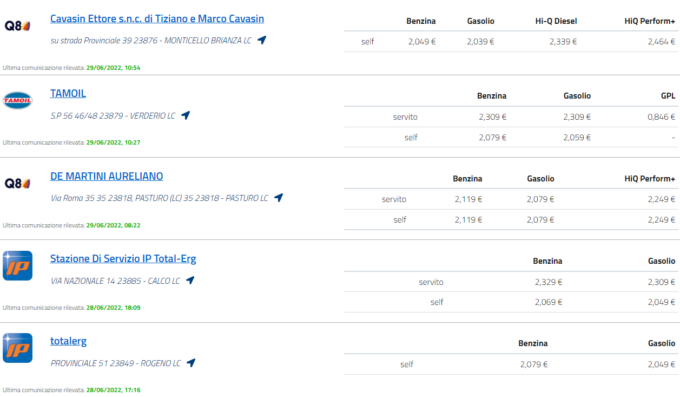Click Tamoil GPL servito price 0,846 €

(661, 117)
